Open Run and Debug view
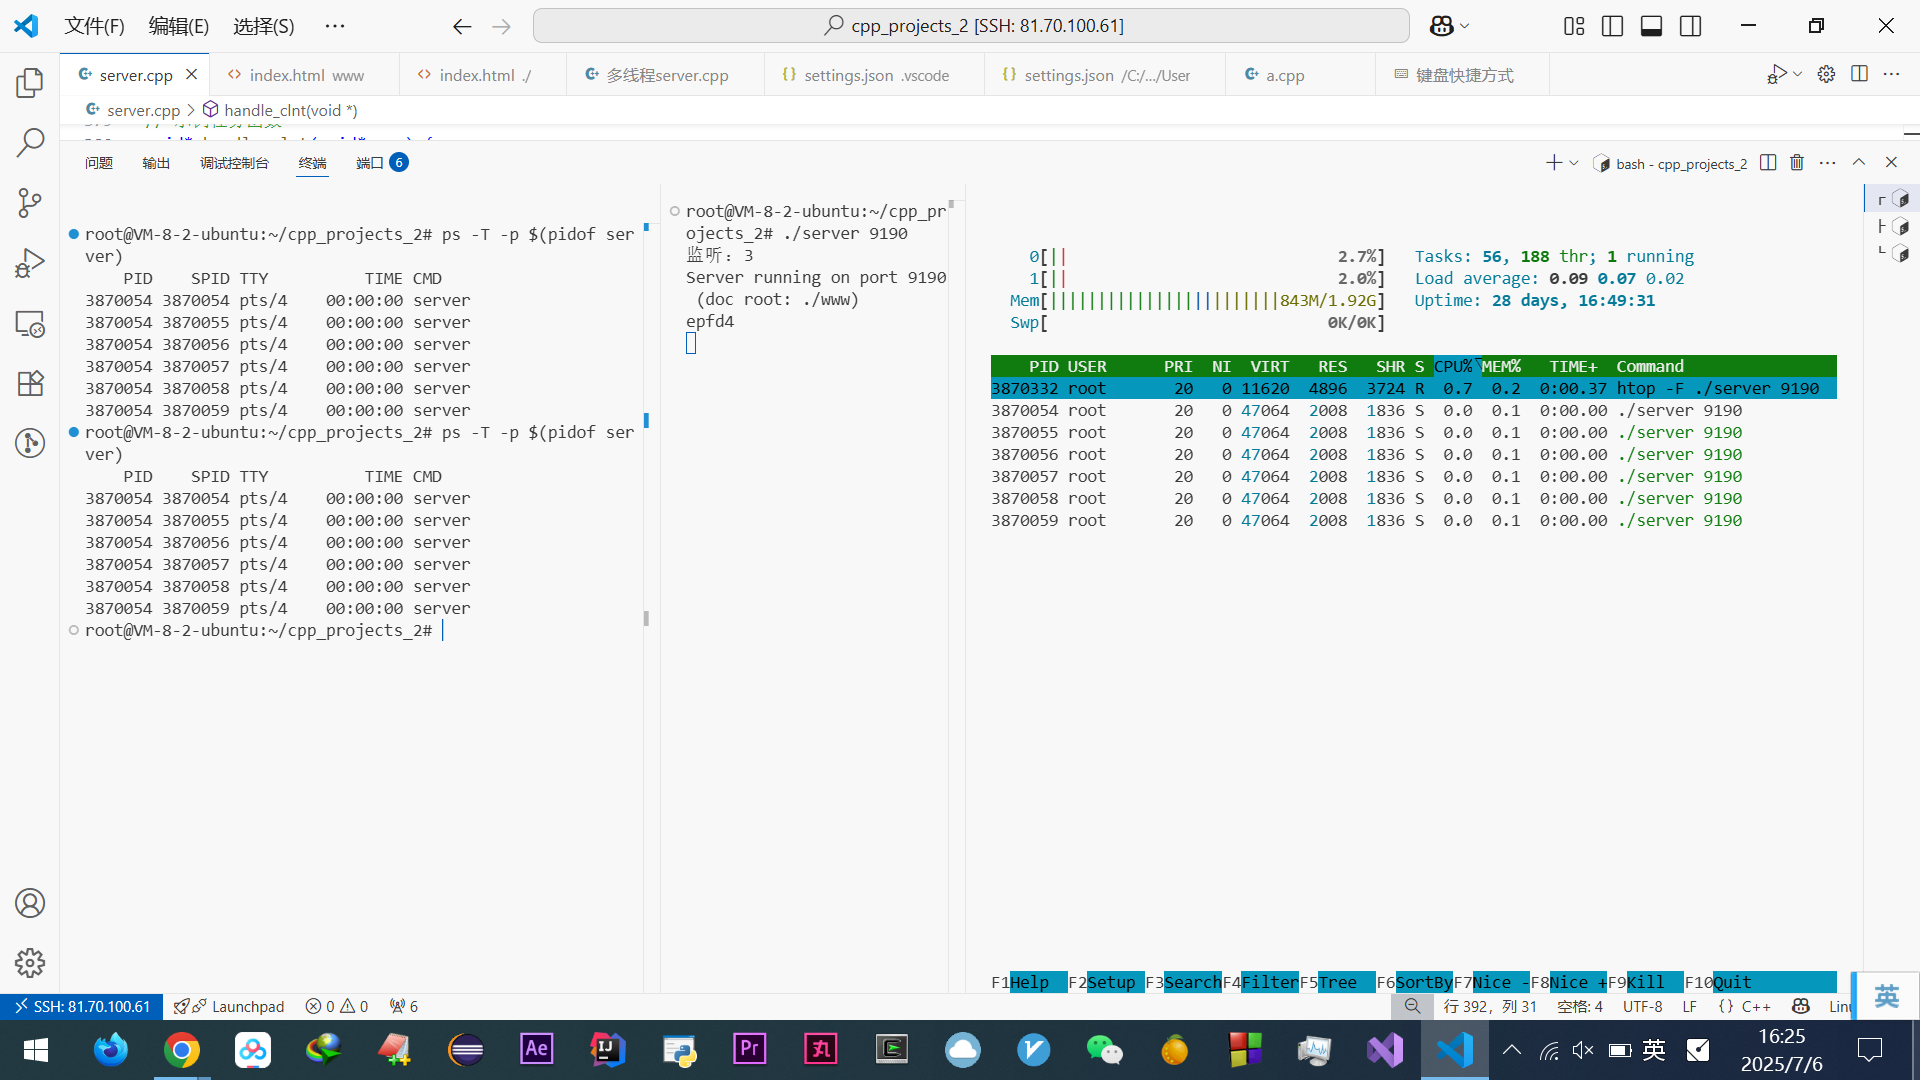The height and width of the screenshot is (1080, 1920). pos(30,263)
